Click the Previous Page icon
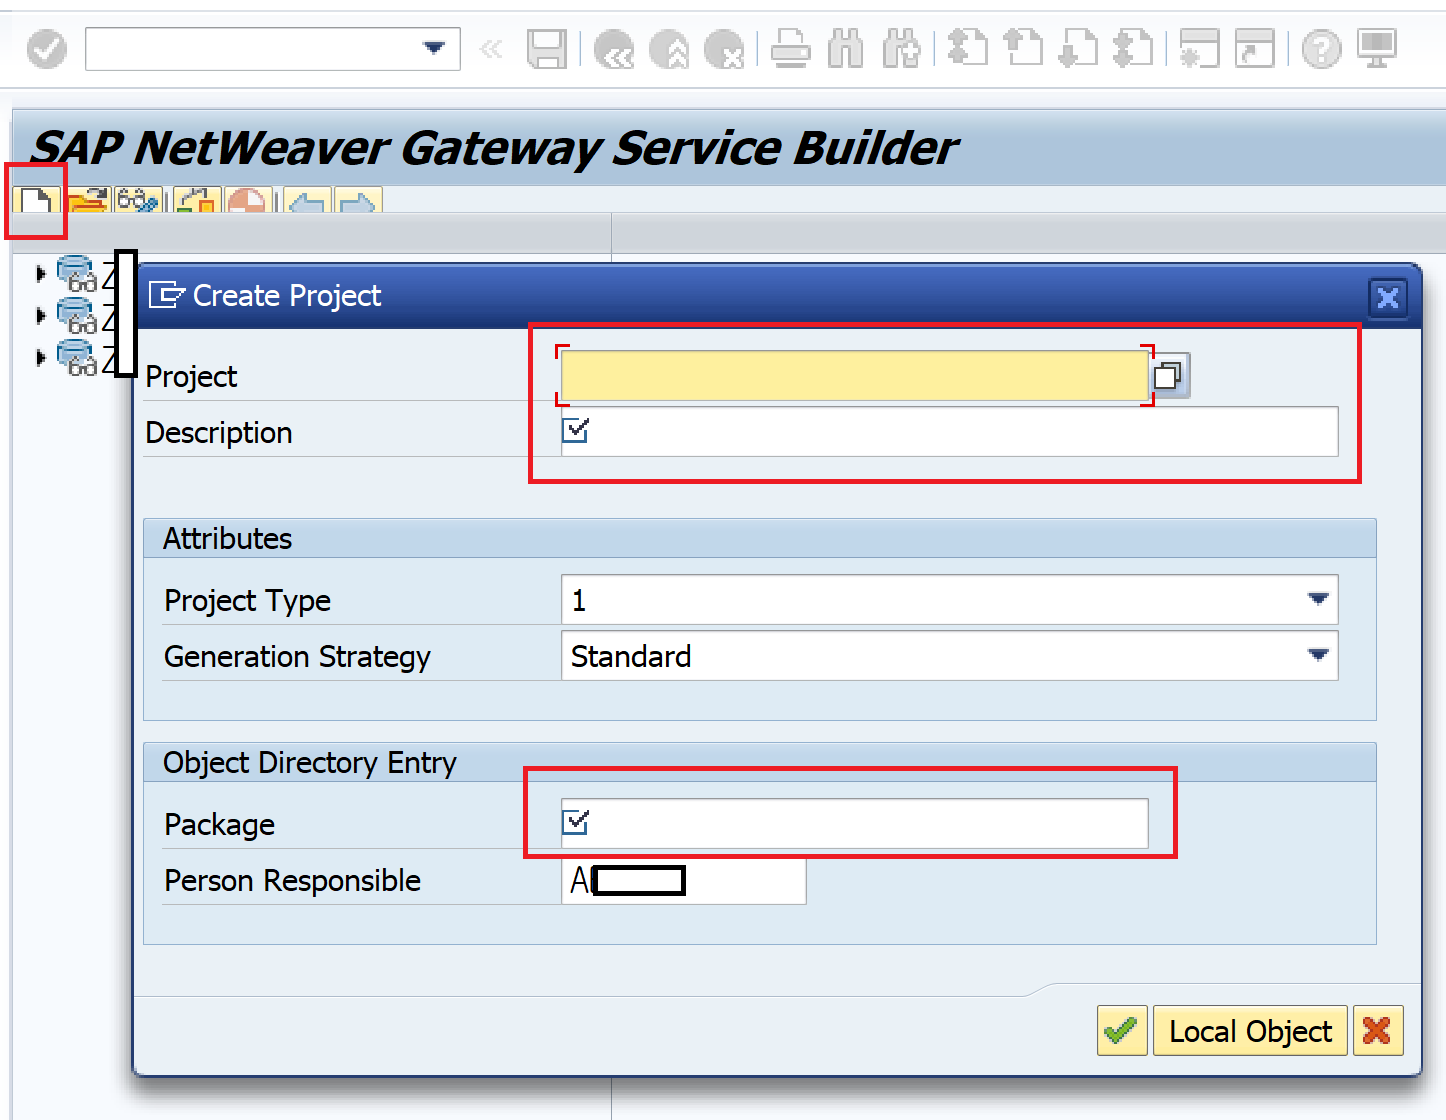The height and width of the screenshot is (1120, 1446). point(1023,48)
